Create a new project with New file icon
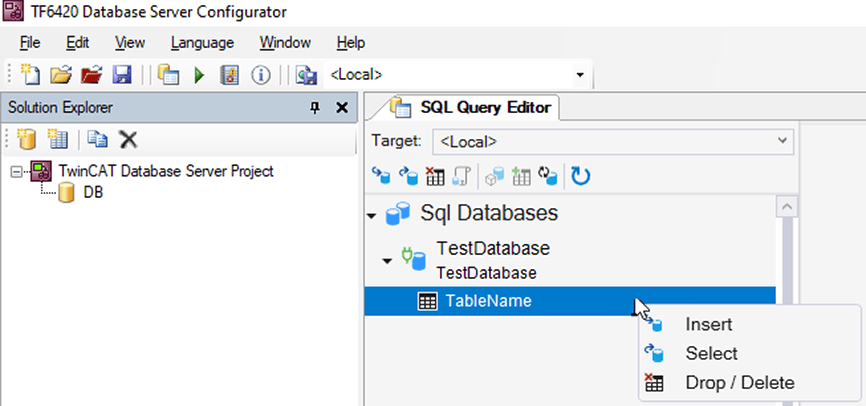866x406 pixels. coord(30,74)
